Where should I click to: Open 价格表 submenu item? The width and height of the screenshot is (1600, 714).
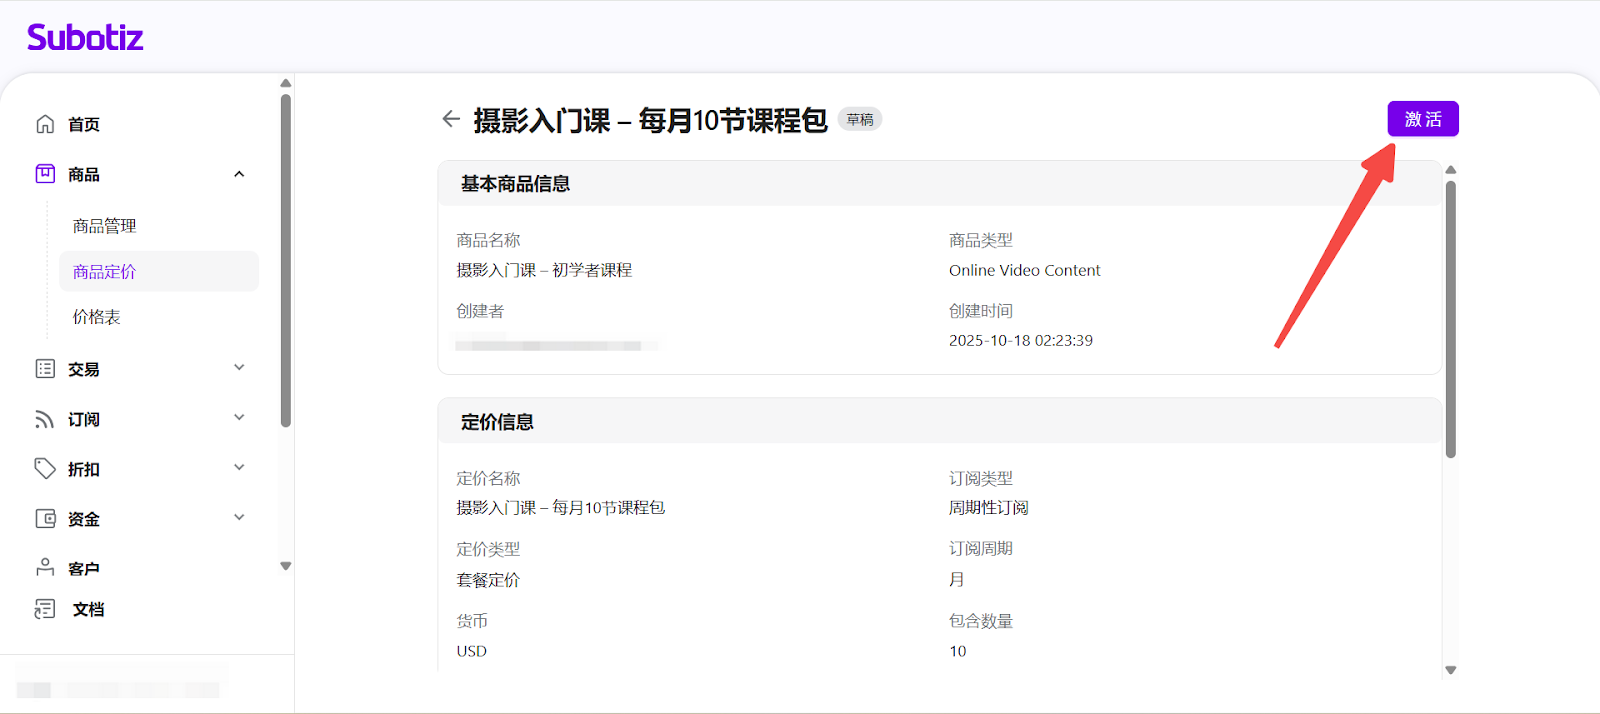coord(97,317)
